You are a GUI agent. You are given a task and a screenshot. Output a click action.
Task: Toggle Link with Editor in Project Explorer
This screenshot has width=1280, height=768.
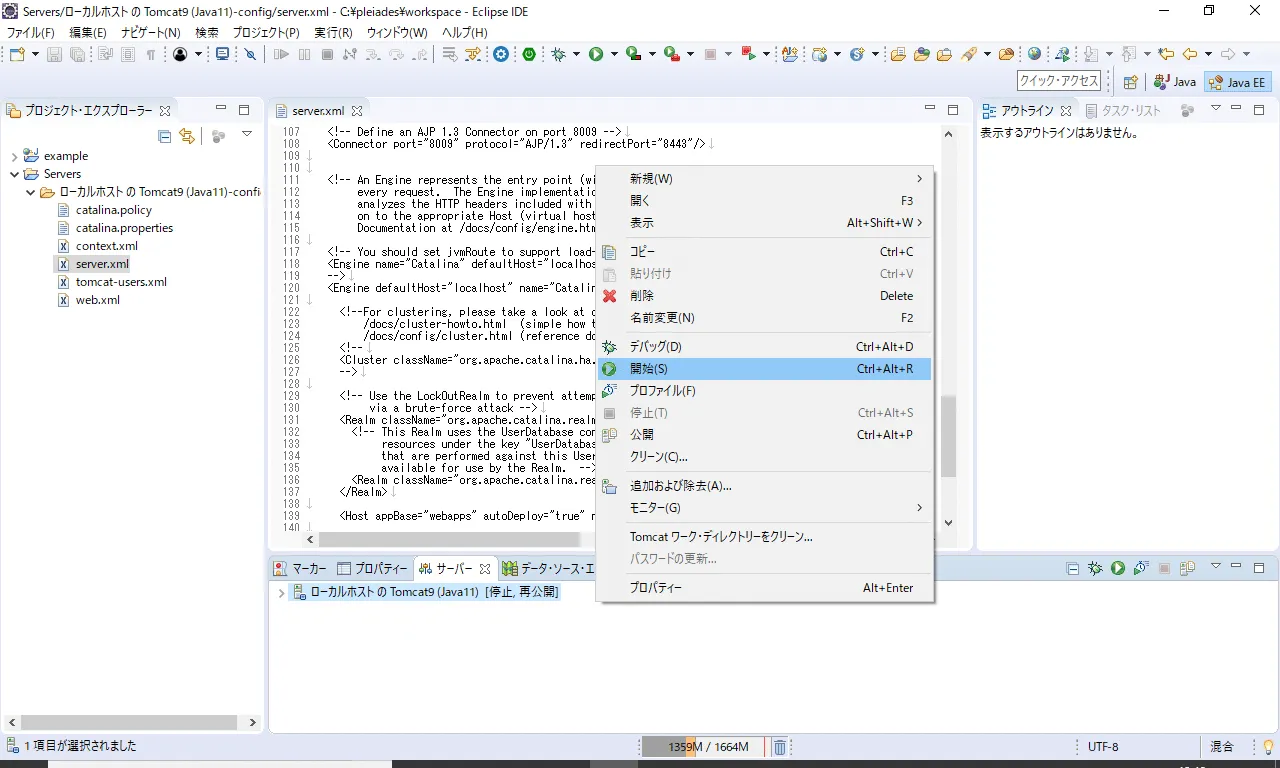click(x=187, y=136)
